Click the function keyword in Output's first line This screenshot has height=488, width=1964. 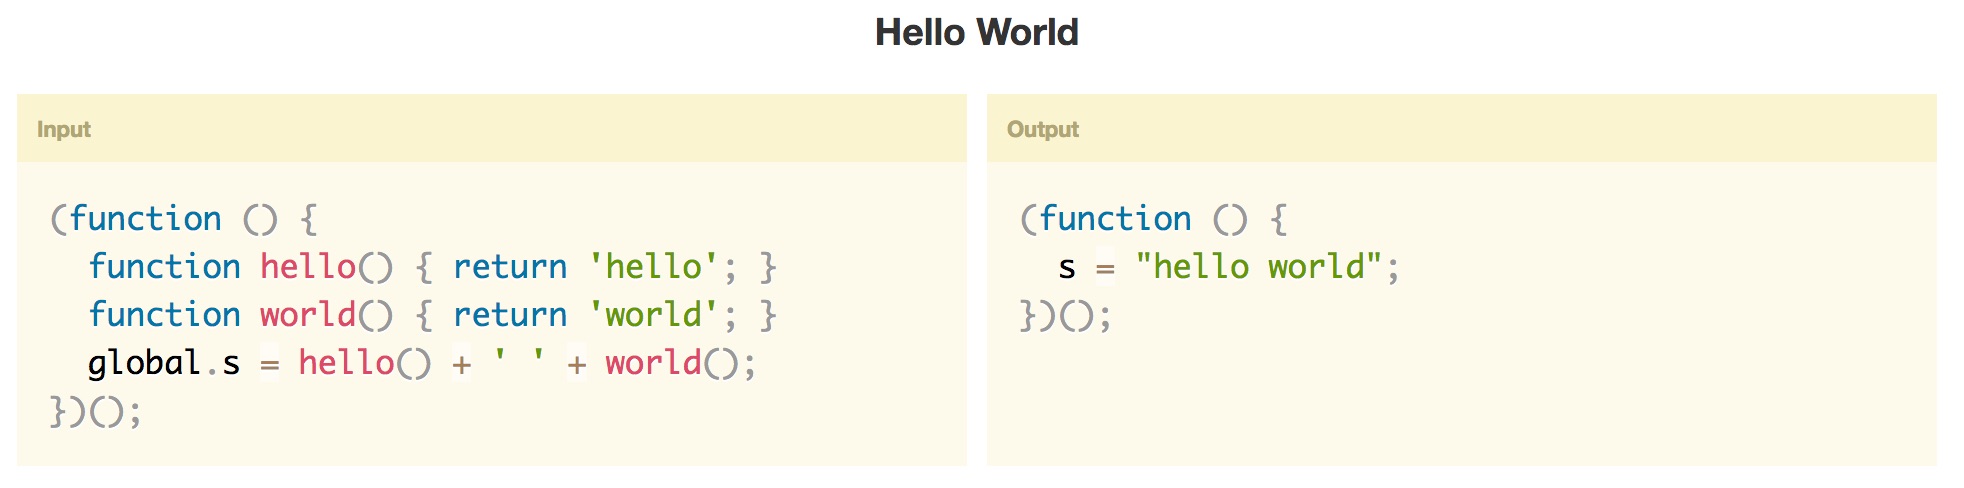click(1115, 219)
